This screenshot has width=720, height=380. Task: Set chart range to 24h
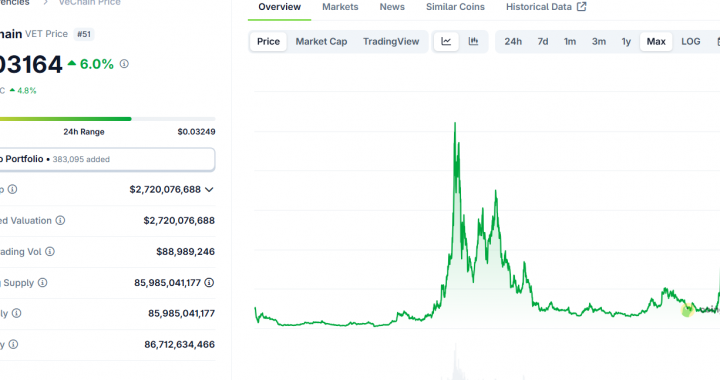(513, 41)
